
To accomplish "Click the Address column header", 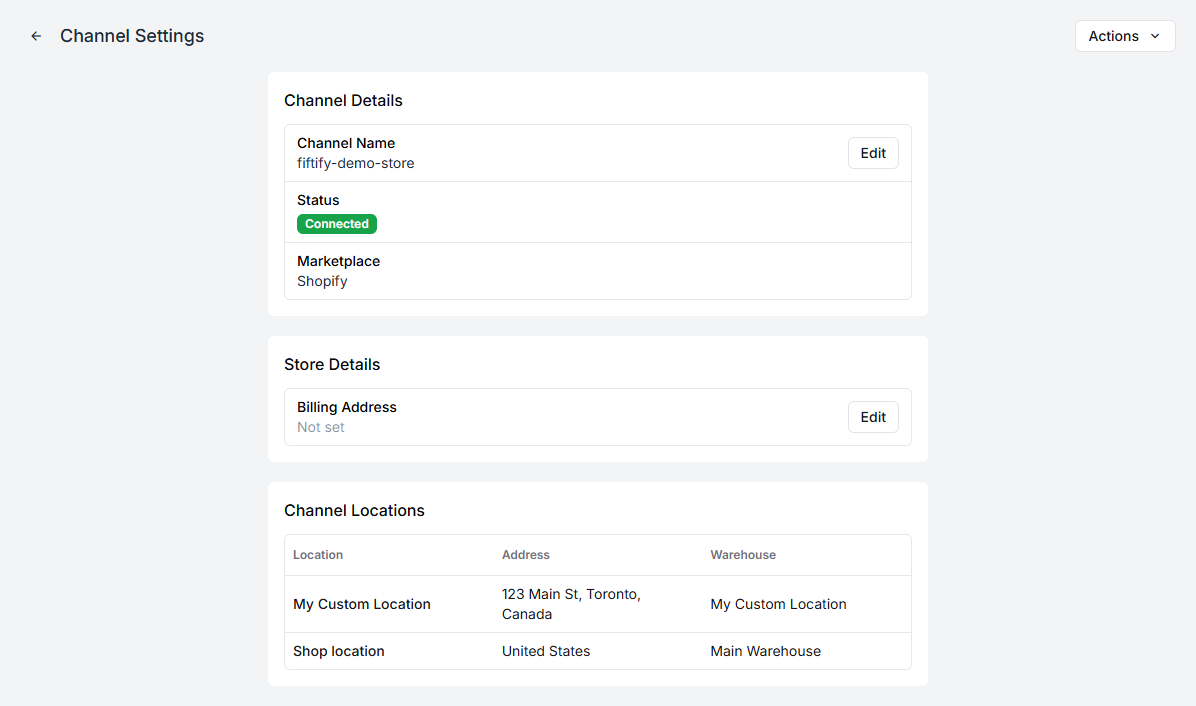I will pos(526,555).
